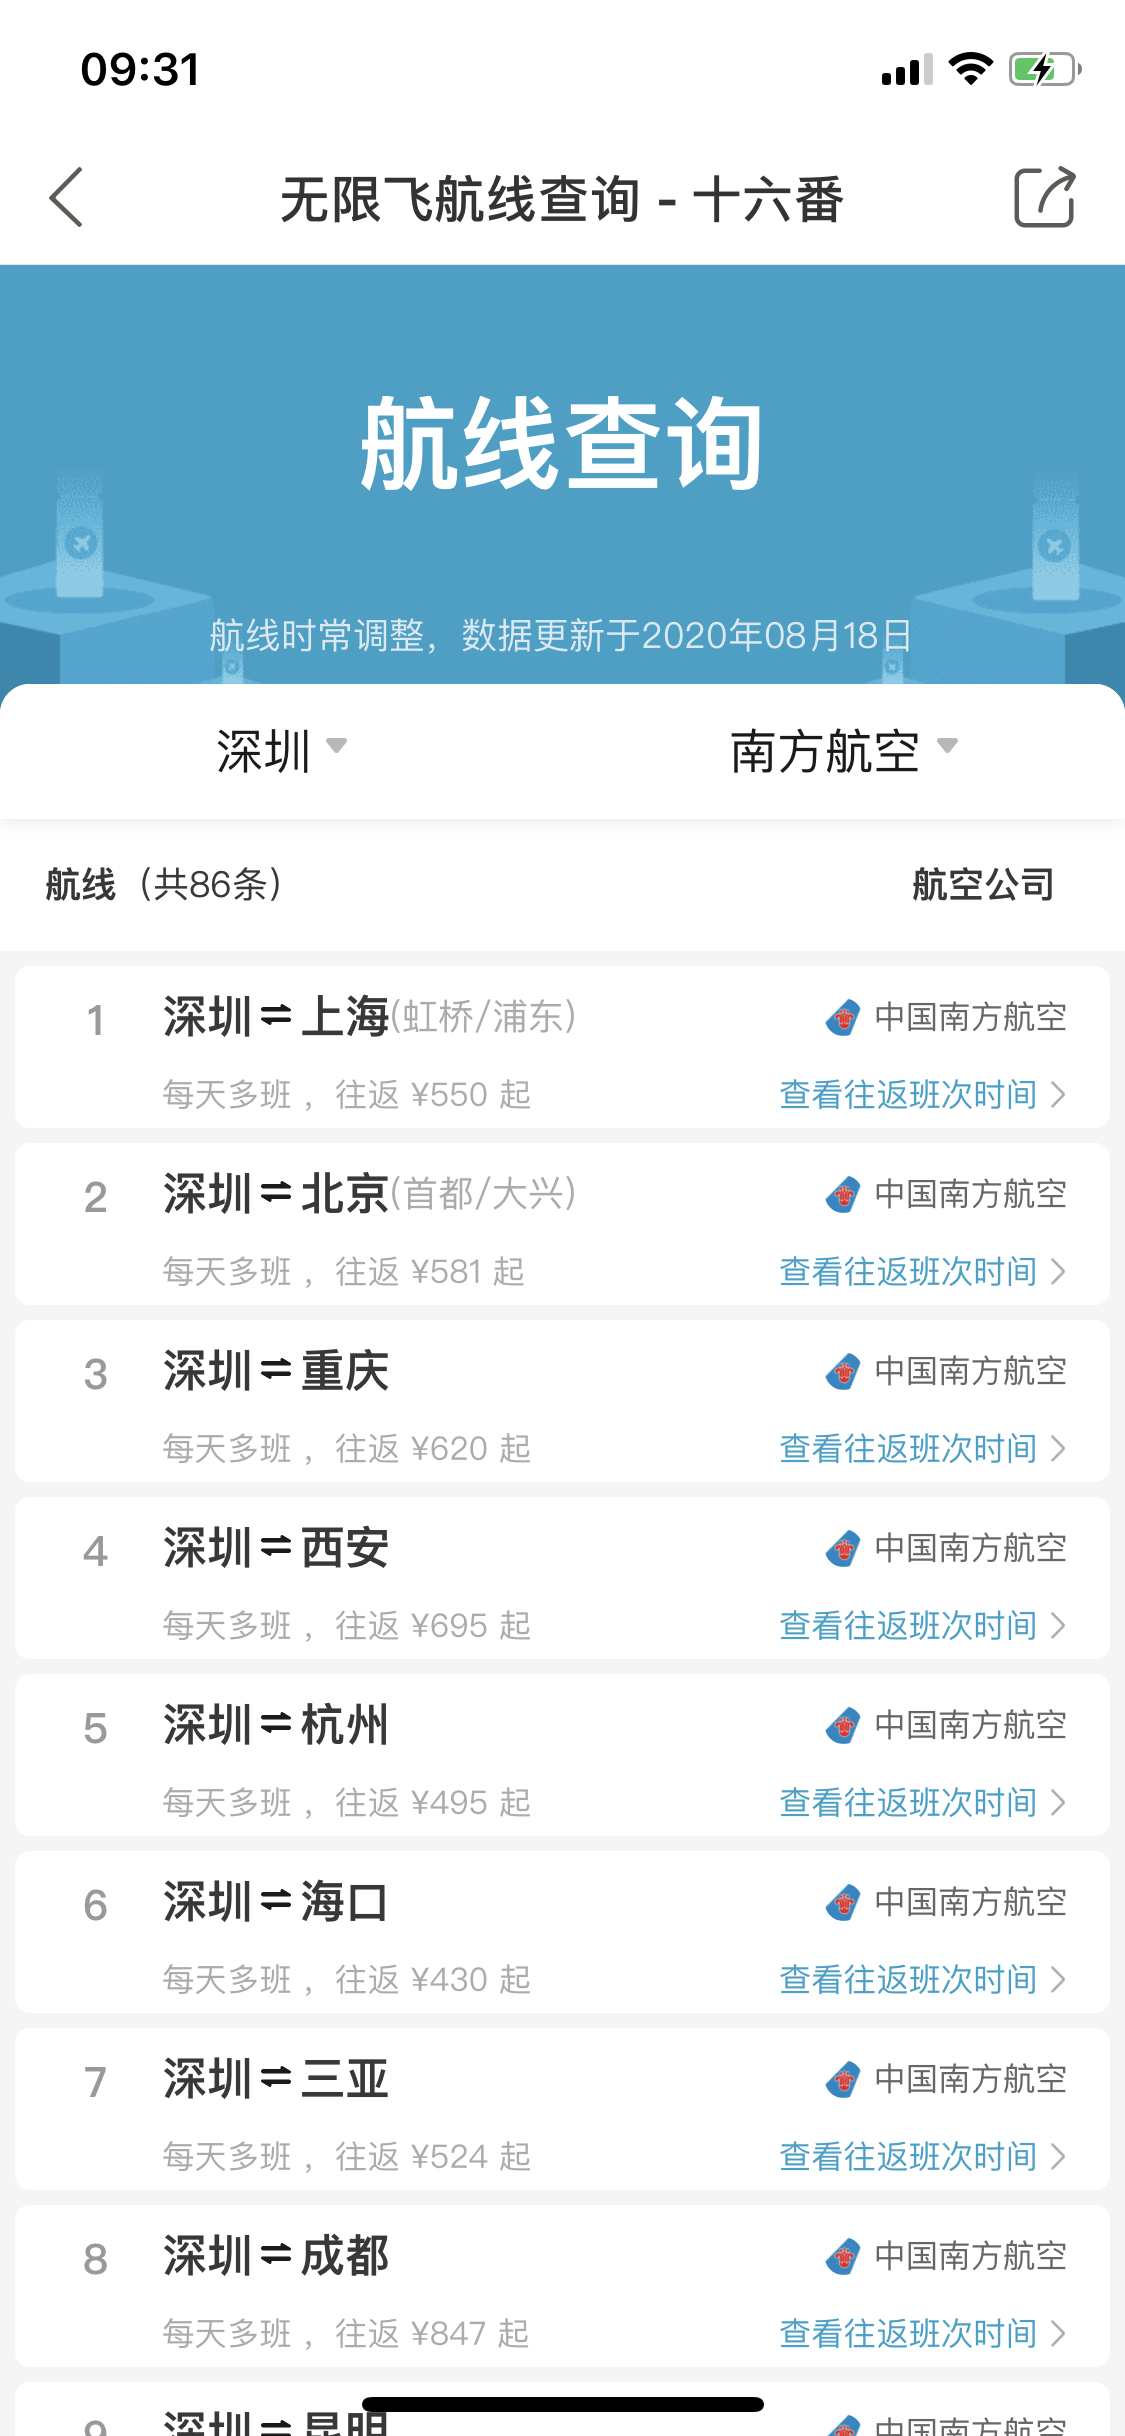Expand the 南方航空 airline dropdown
This screenshot has height=2436, width=1125.
(844, 751)
